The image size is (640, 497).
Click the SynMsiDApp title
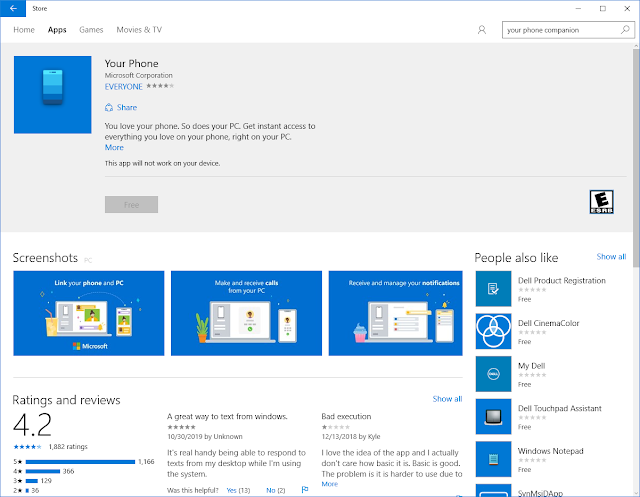540,493
